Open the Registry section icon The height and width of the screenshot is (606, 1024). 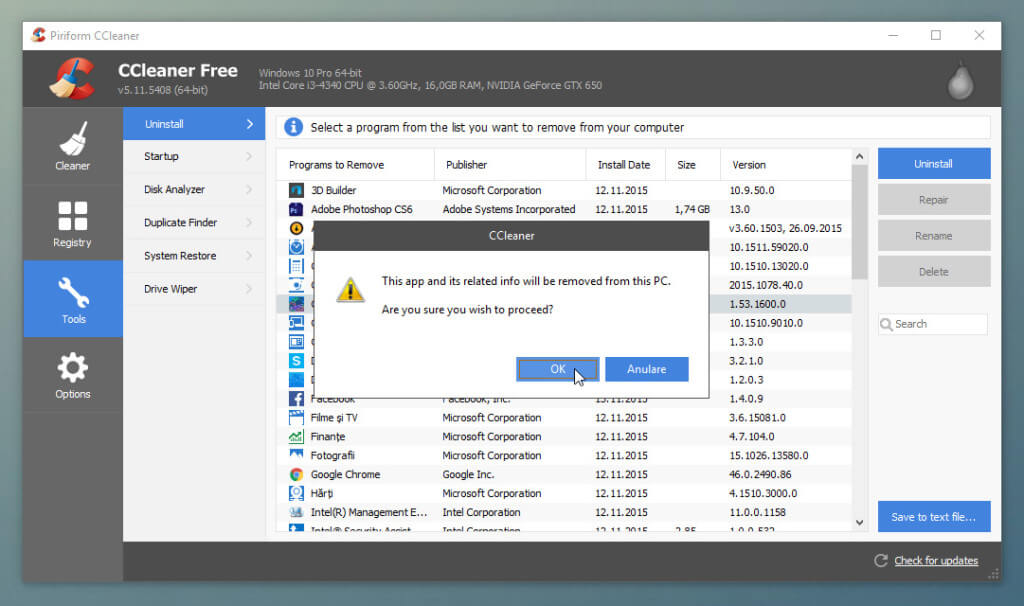click(72, 223)
